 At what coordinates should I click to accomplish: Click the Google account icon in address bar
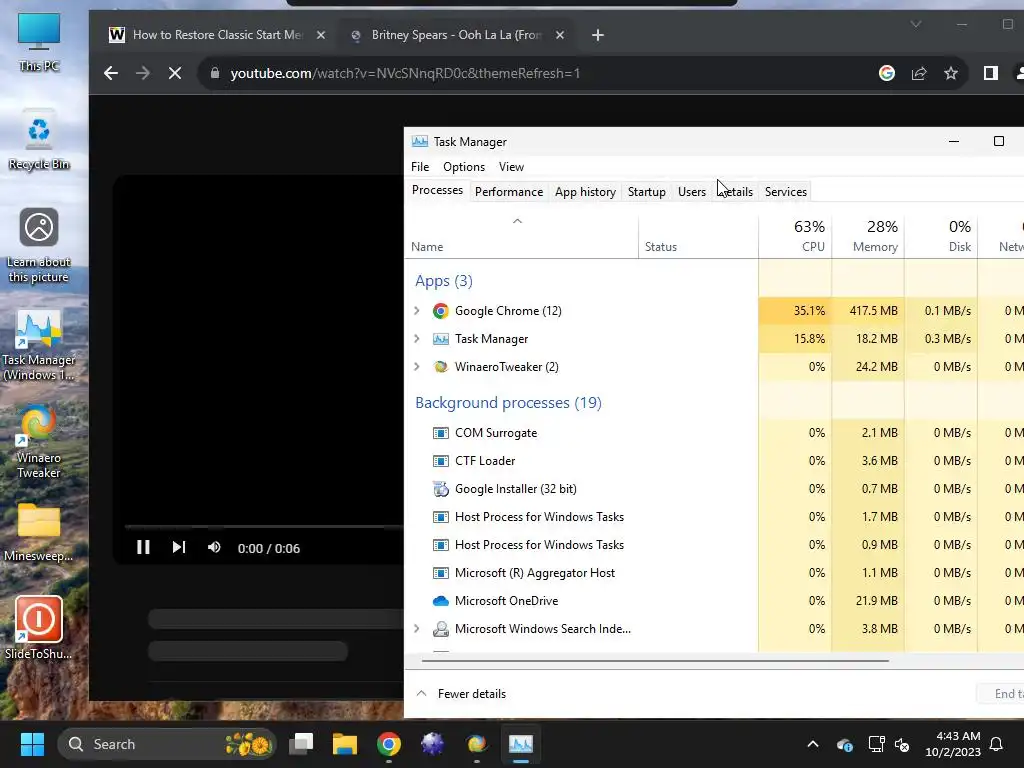pos(886,73)
